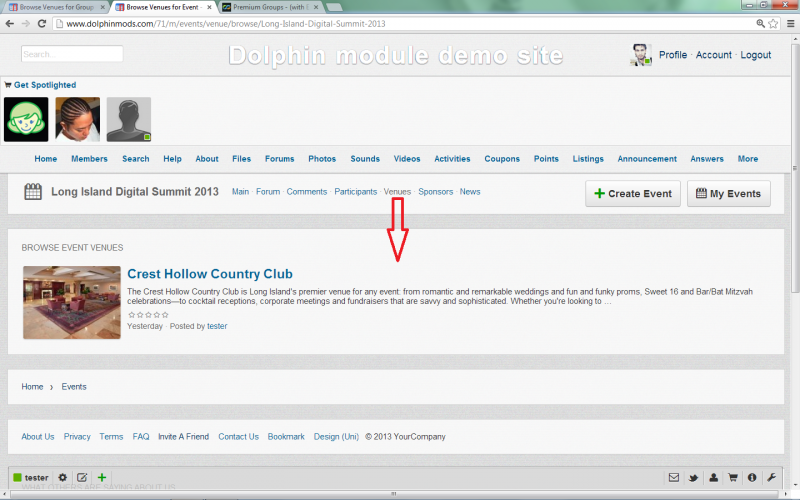The width and height of the screenshot is (800, 500).
Task: Click the site Search input field
Action: tap(72, 54)
